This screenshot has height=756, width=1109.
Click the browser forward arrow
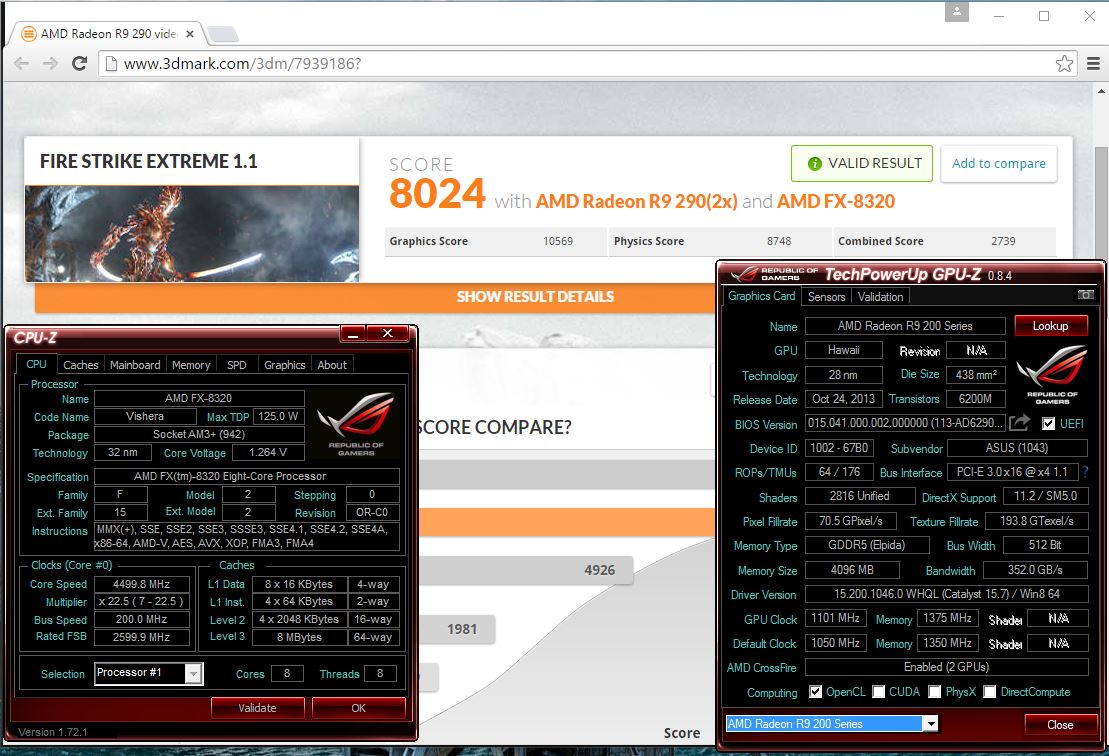(50, 64)
